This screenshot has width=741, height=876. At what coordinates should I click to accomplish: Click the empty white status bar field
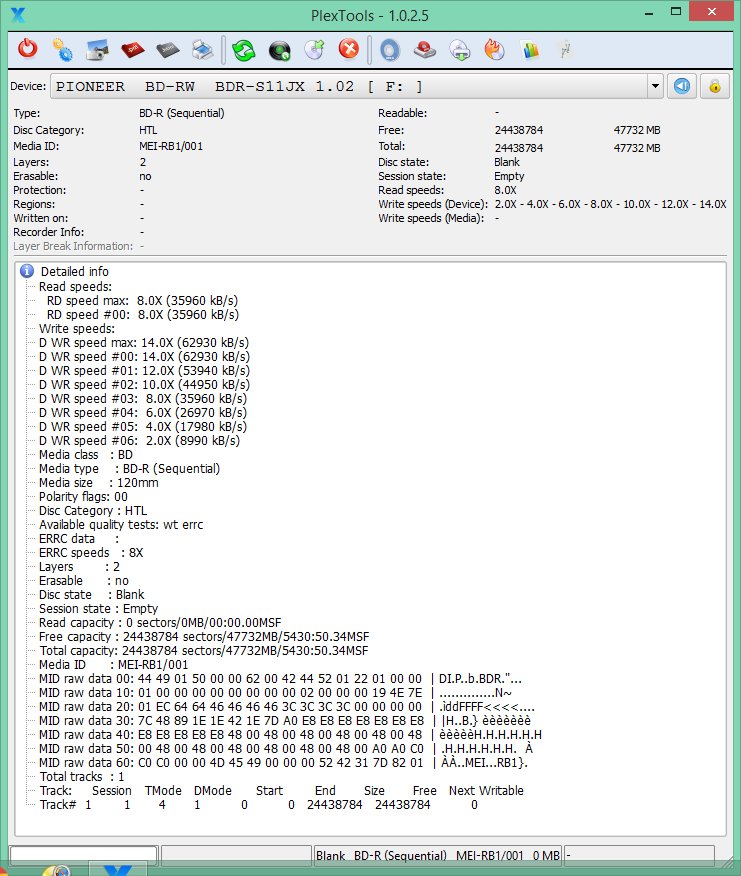pyautogui.click(x=83, y=856)
